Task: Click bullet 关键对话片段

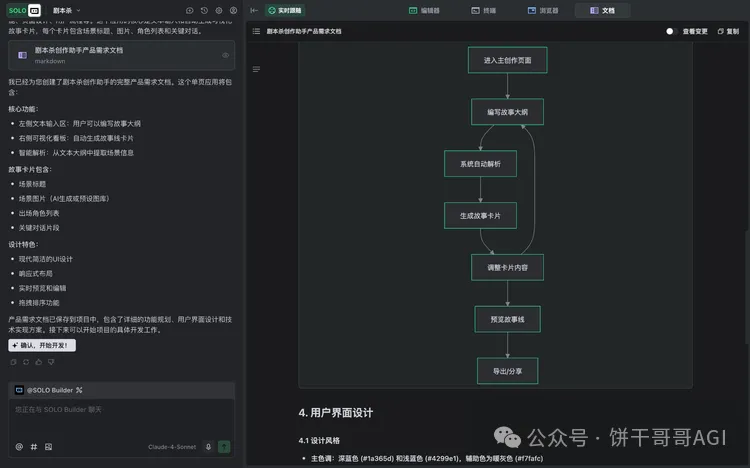Action: pos(39,228)
